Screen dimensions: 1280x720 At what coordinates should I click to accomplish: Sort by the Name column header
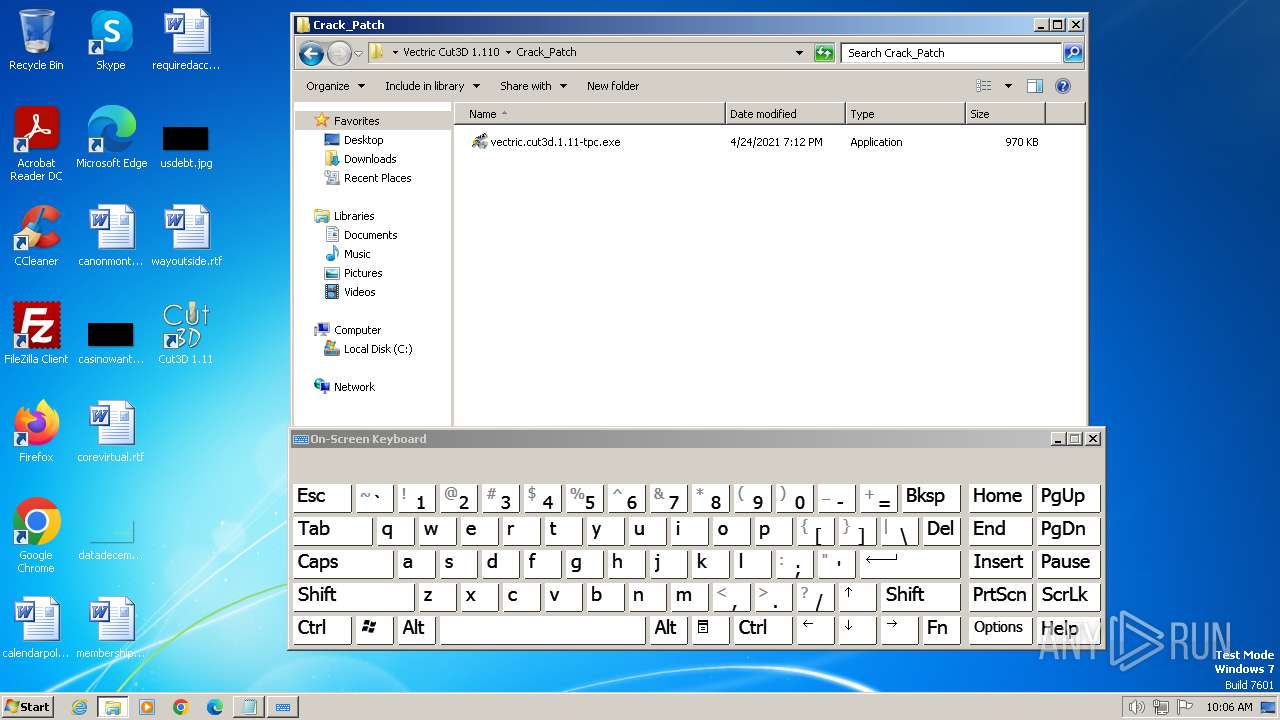coord(590,114)
